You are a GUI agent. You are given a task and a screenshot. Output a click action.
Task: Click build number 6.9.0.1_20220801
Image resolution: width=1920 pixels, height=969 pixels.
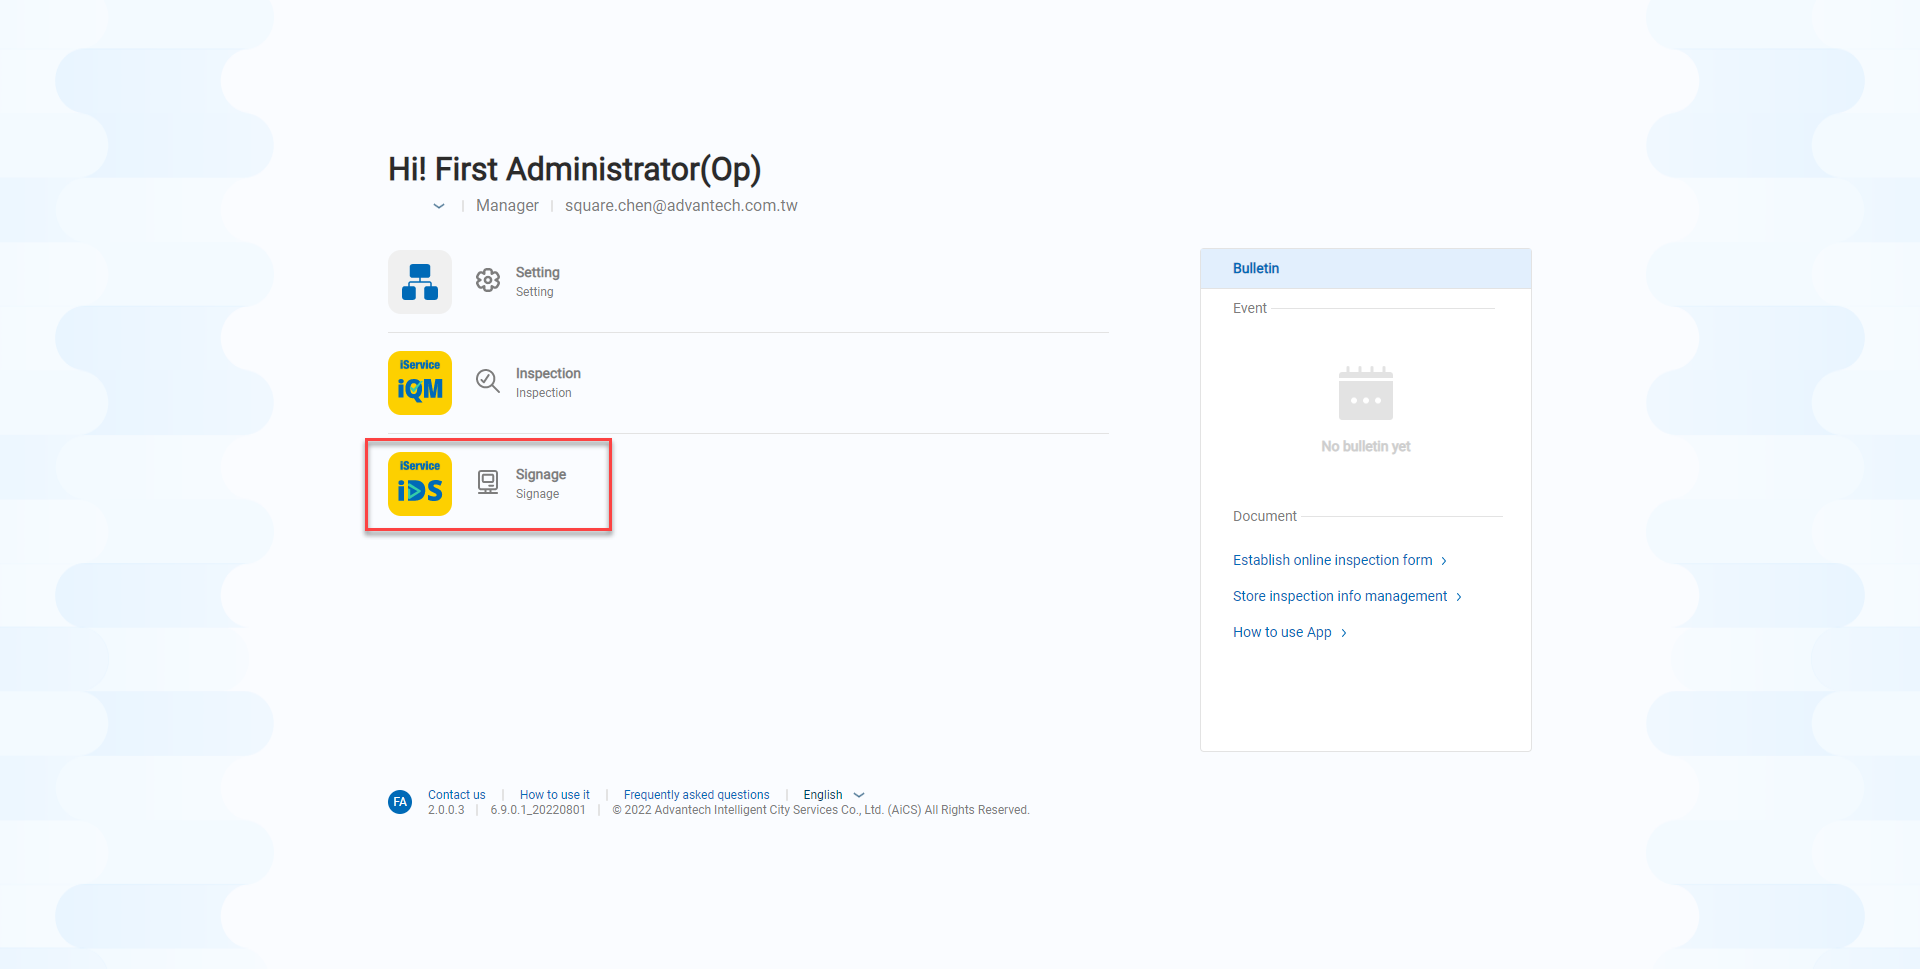click(538, 810)
